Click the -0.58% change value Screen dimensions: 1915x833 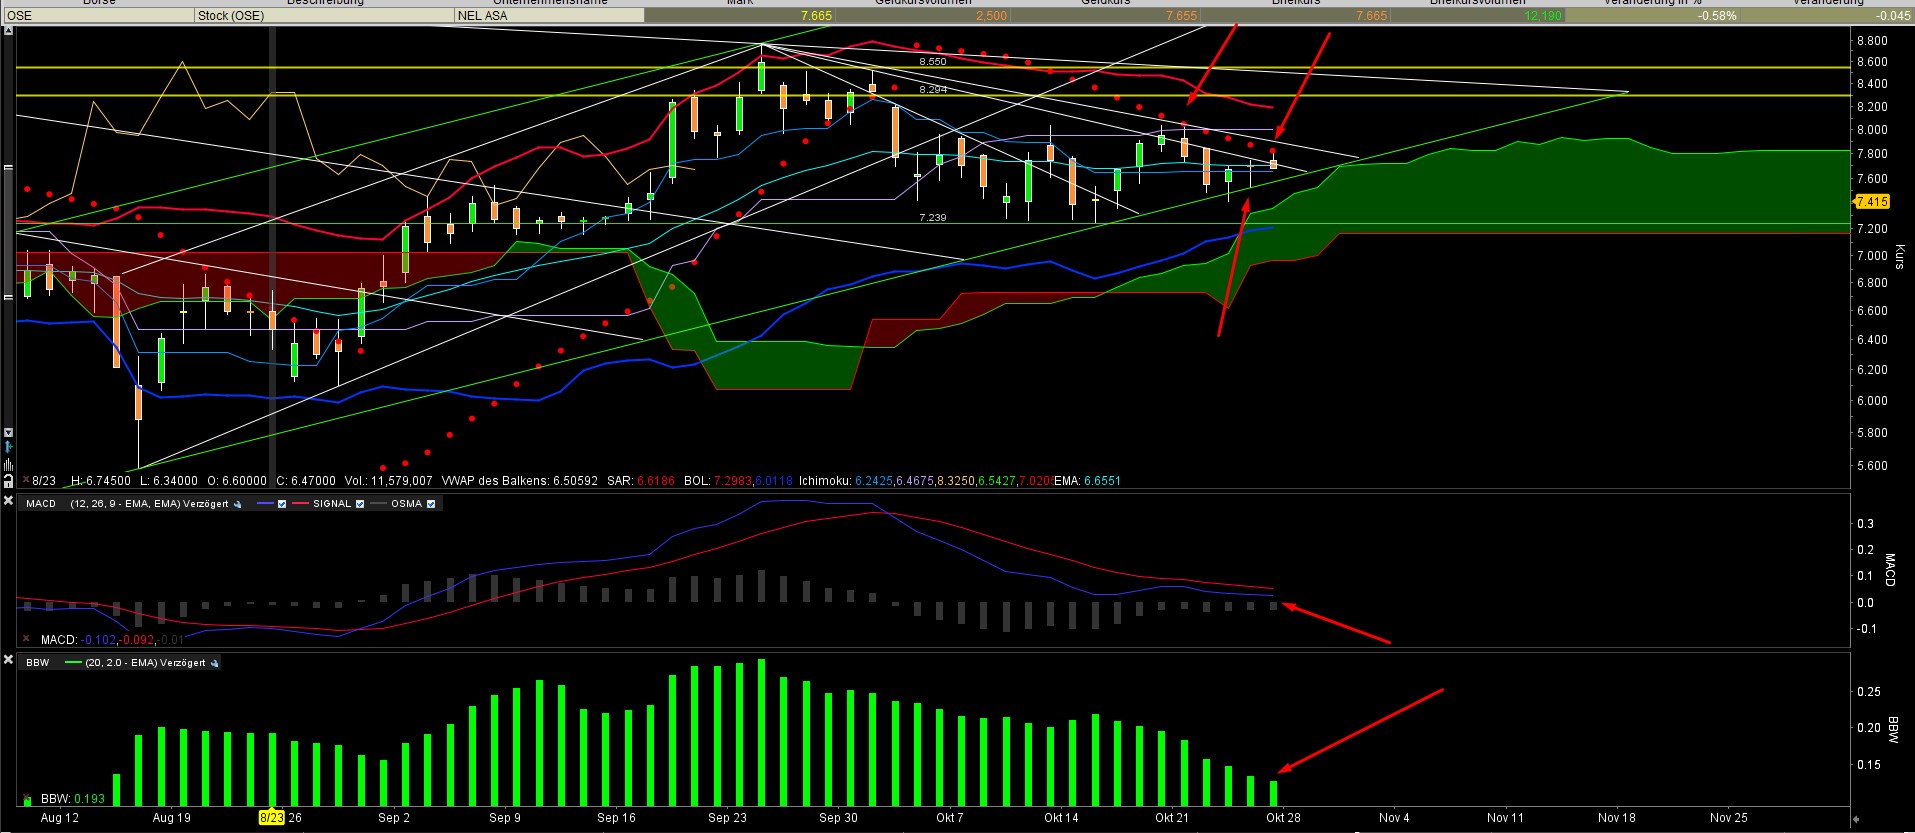1717,16
